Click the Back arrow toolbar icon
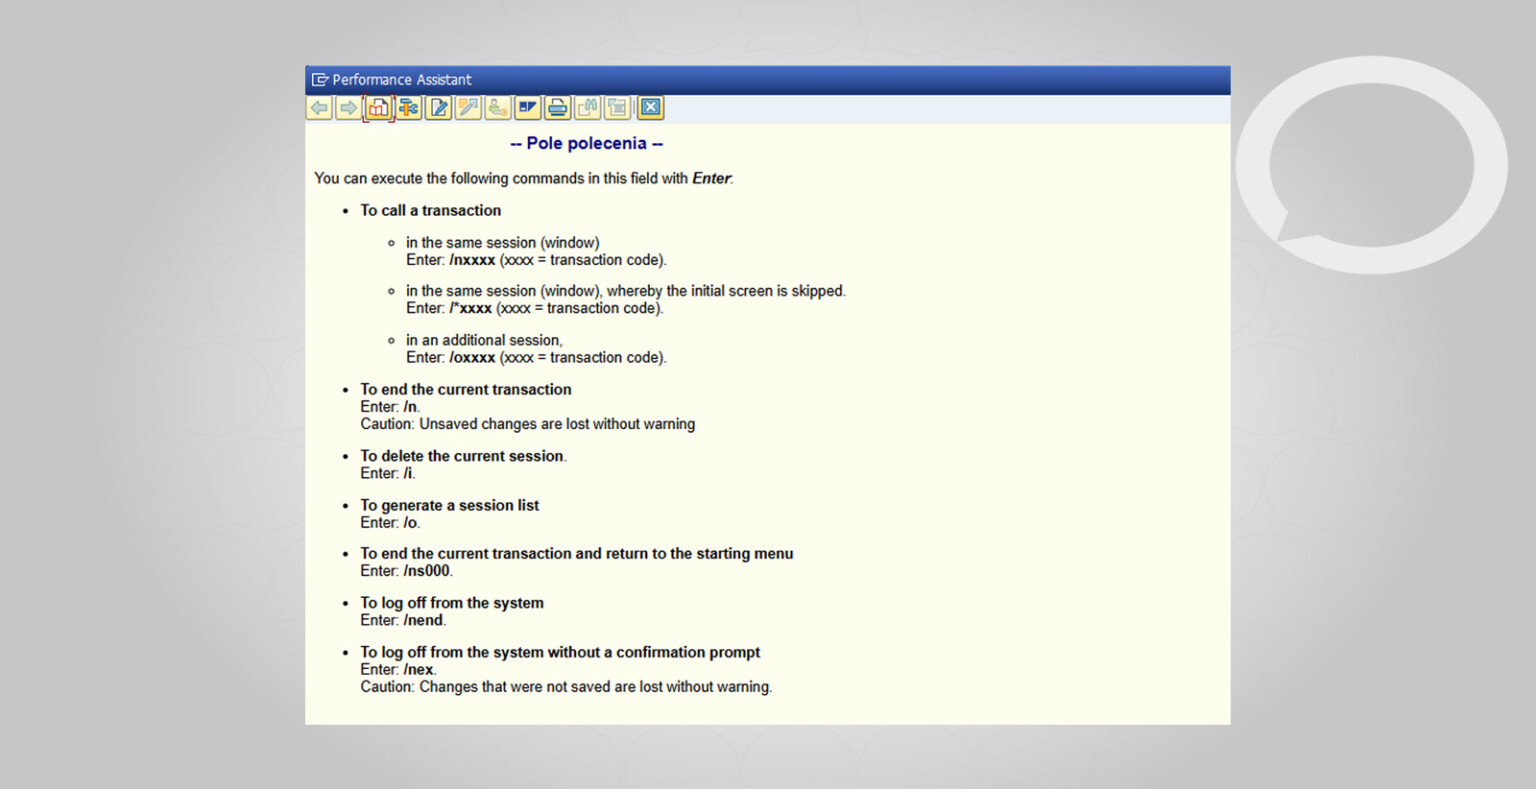Image resolution: width=1536 pixels, height=789 pixels. (319, 108)
